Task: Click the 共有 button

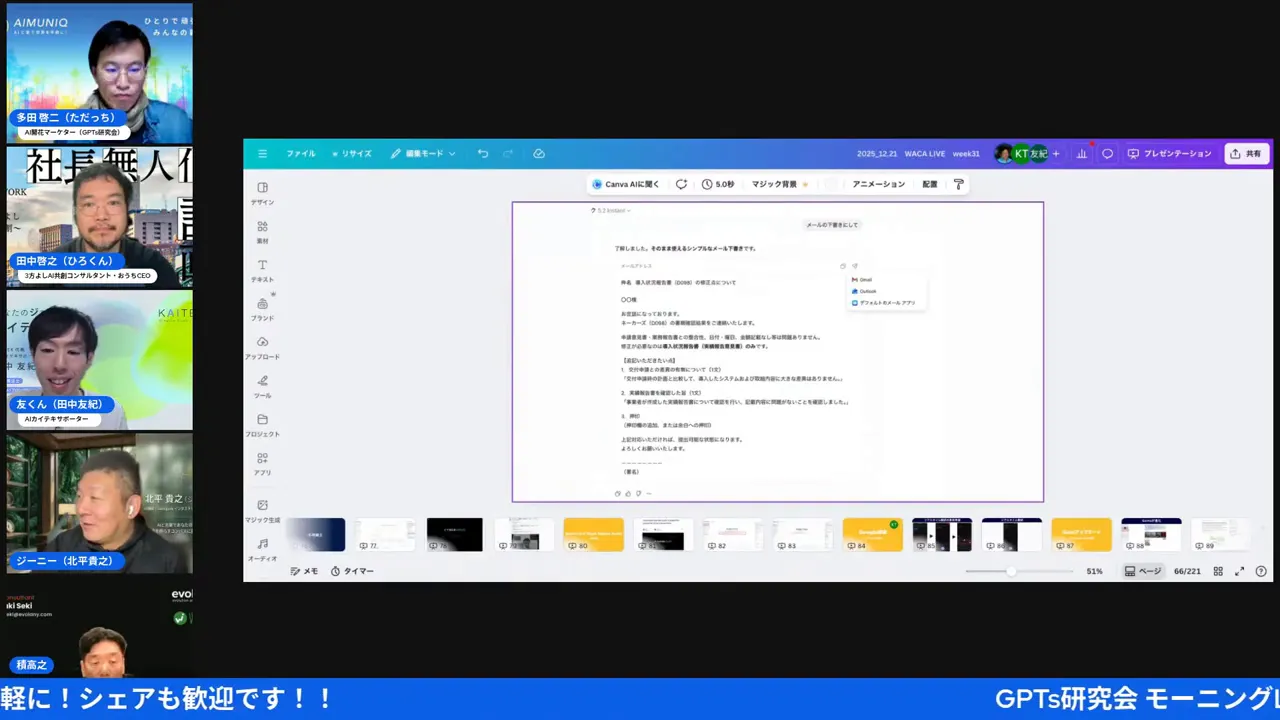Action: (x=1246, y=153)
